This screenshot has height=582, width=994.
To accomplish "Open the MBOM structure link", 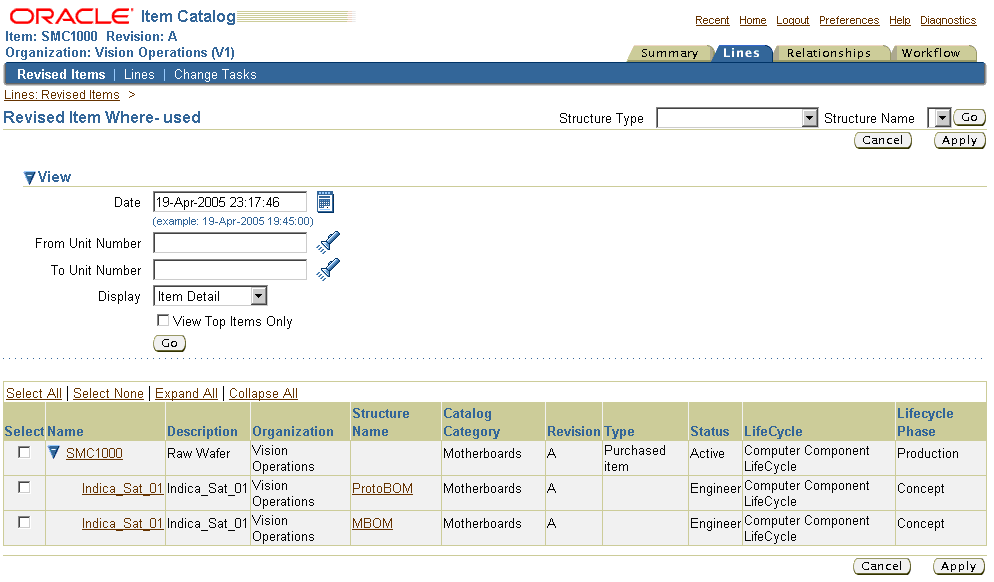I will pyautogui.click(x=372, y=523).
